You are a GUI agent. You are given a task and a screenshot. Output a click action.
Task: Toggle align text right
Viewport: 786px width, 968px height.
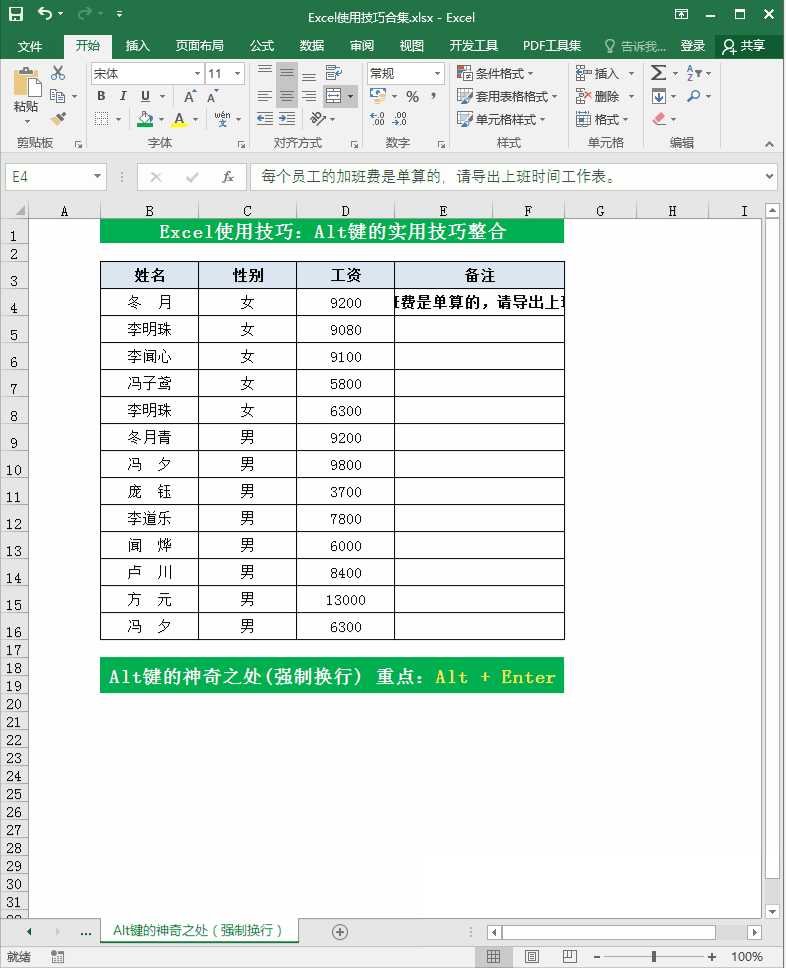coord(309,96)
